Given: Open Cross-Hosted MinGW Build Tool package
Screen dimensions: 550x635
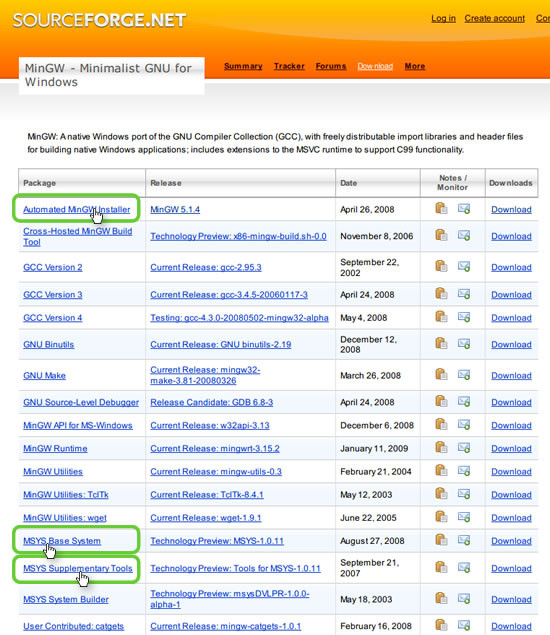Looking at the screenshot, I should (x=77, y=237).
